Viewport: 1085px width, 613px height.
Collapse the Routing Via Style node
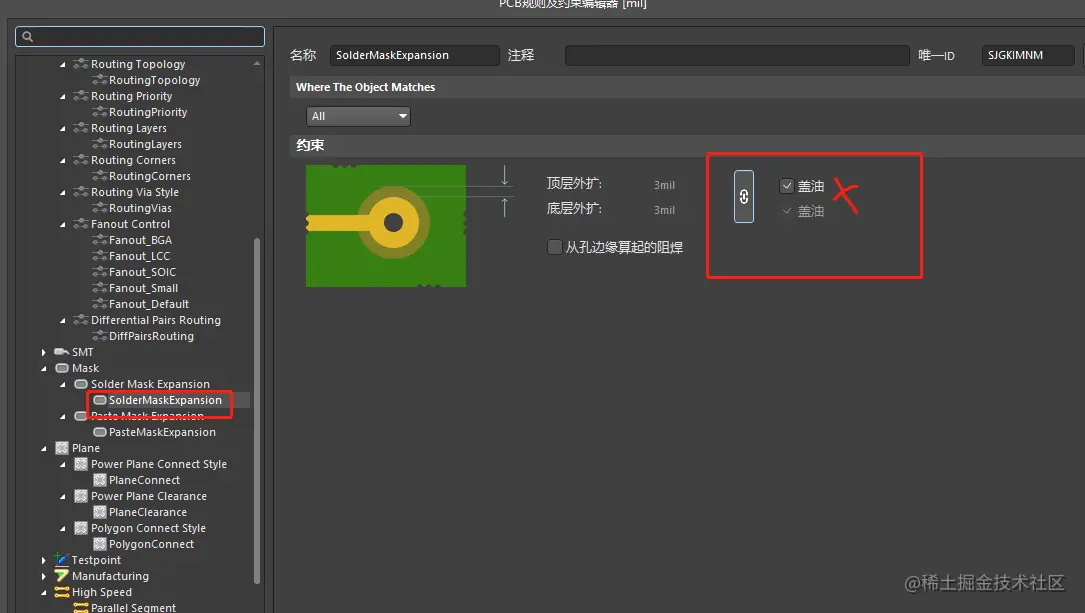[63, 192]
